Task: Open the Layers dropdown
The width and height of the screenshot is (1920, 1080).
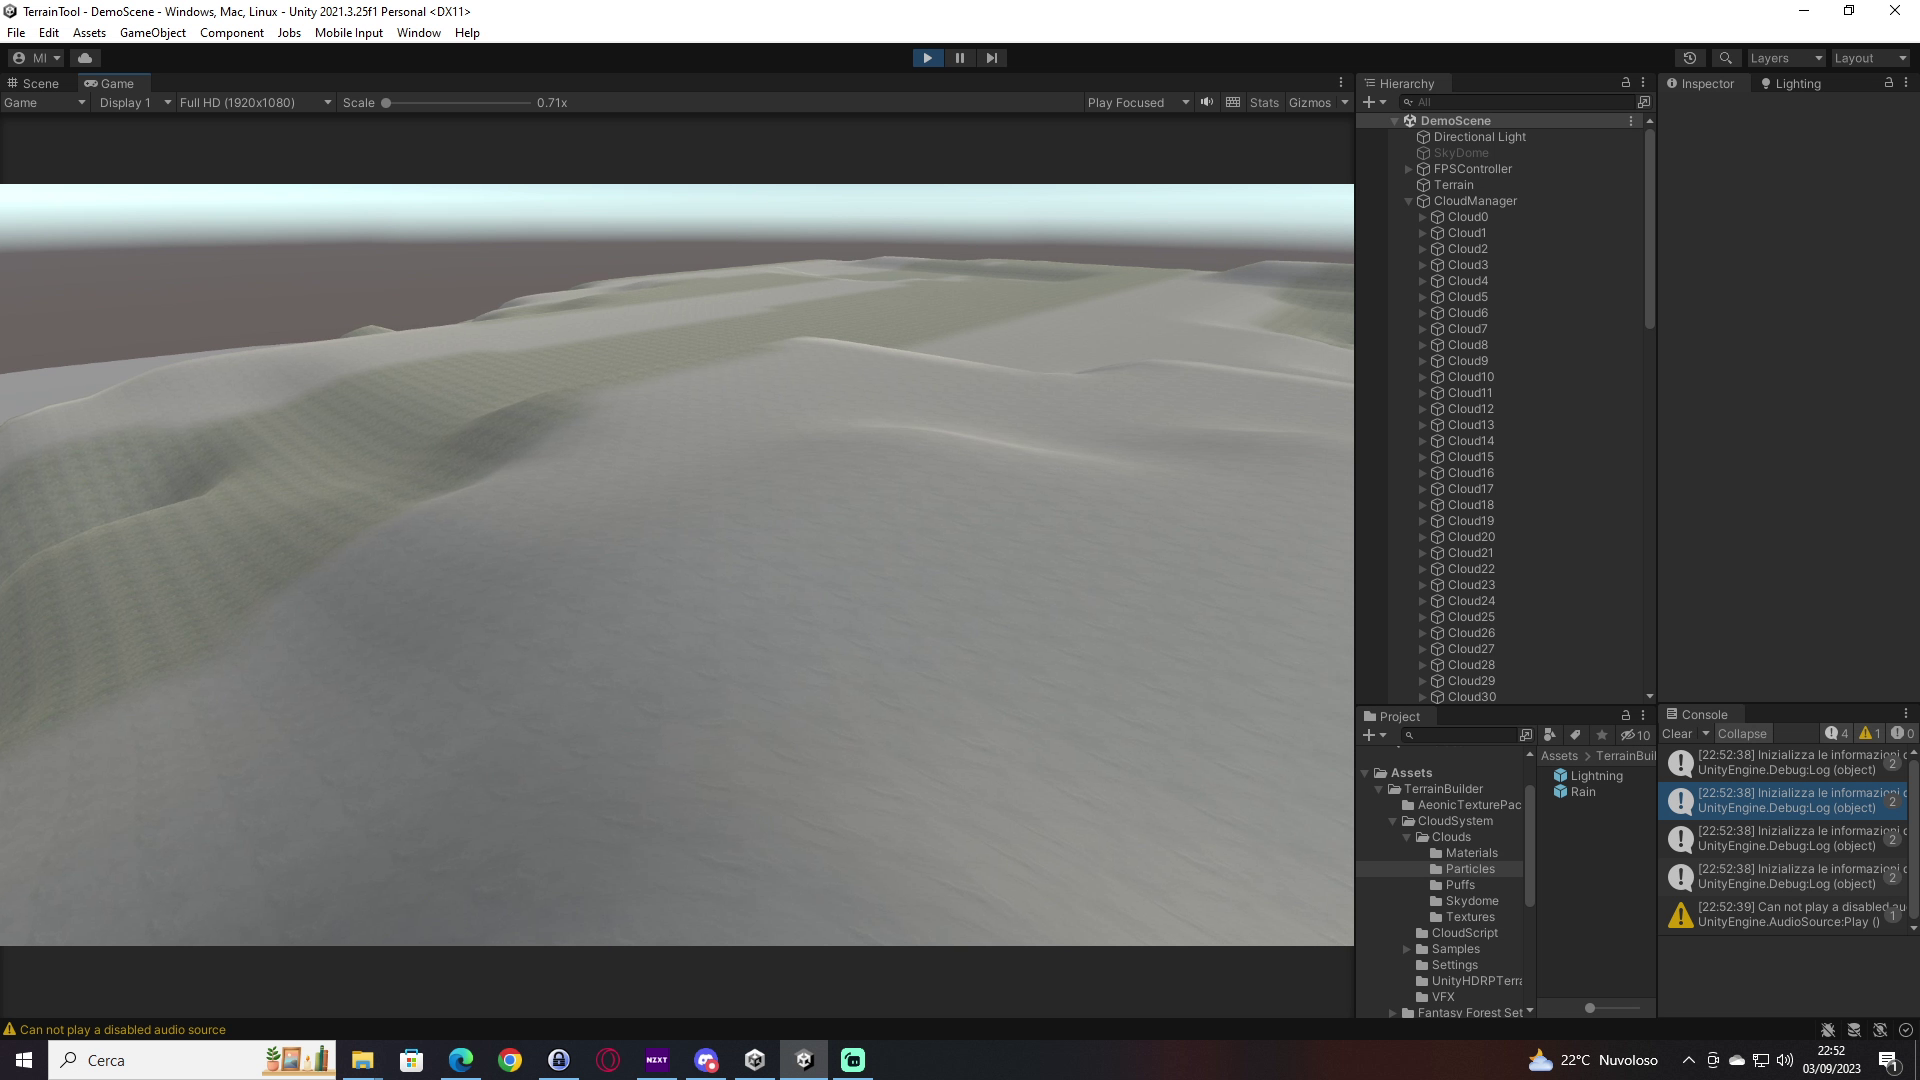Action: [x=1786, y=58]
